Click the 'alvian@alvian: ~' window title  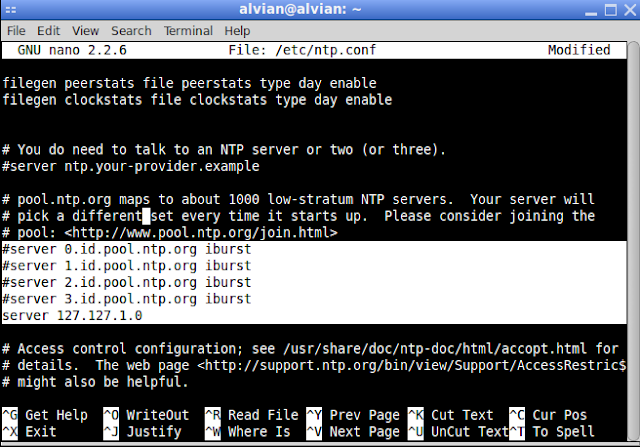300,9
